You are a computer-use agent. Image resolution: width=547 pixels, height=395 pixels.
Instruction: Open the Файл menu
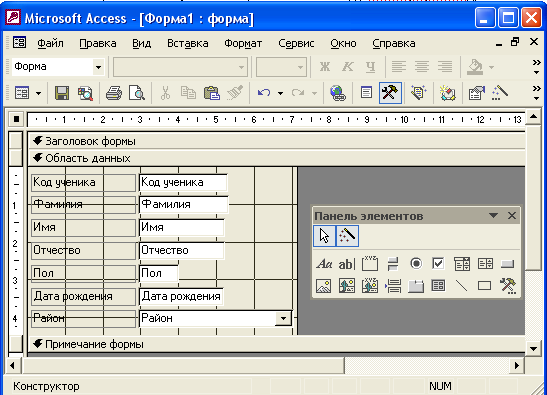click(x=51, y=43)
